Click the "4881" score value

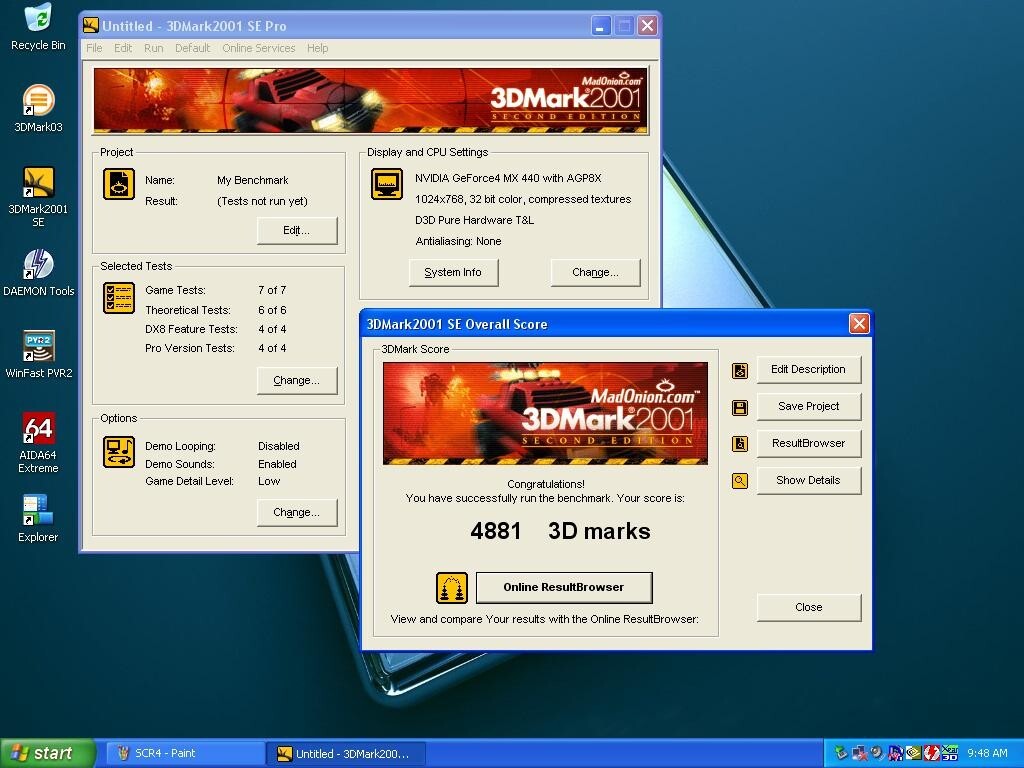(x=496, y=532)
